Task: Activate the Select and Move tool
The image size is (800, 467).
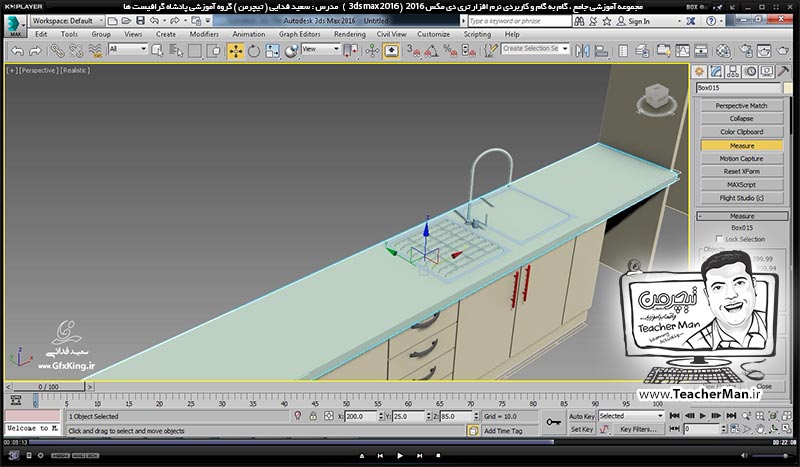Action: tap(236, 51)
